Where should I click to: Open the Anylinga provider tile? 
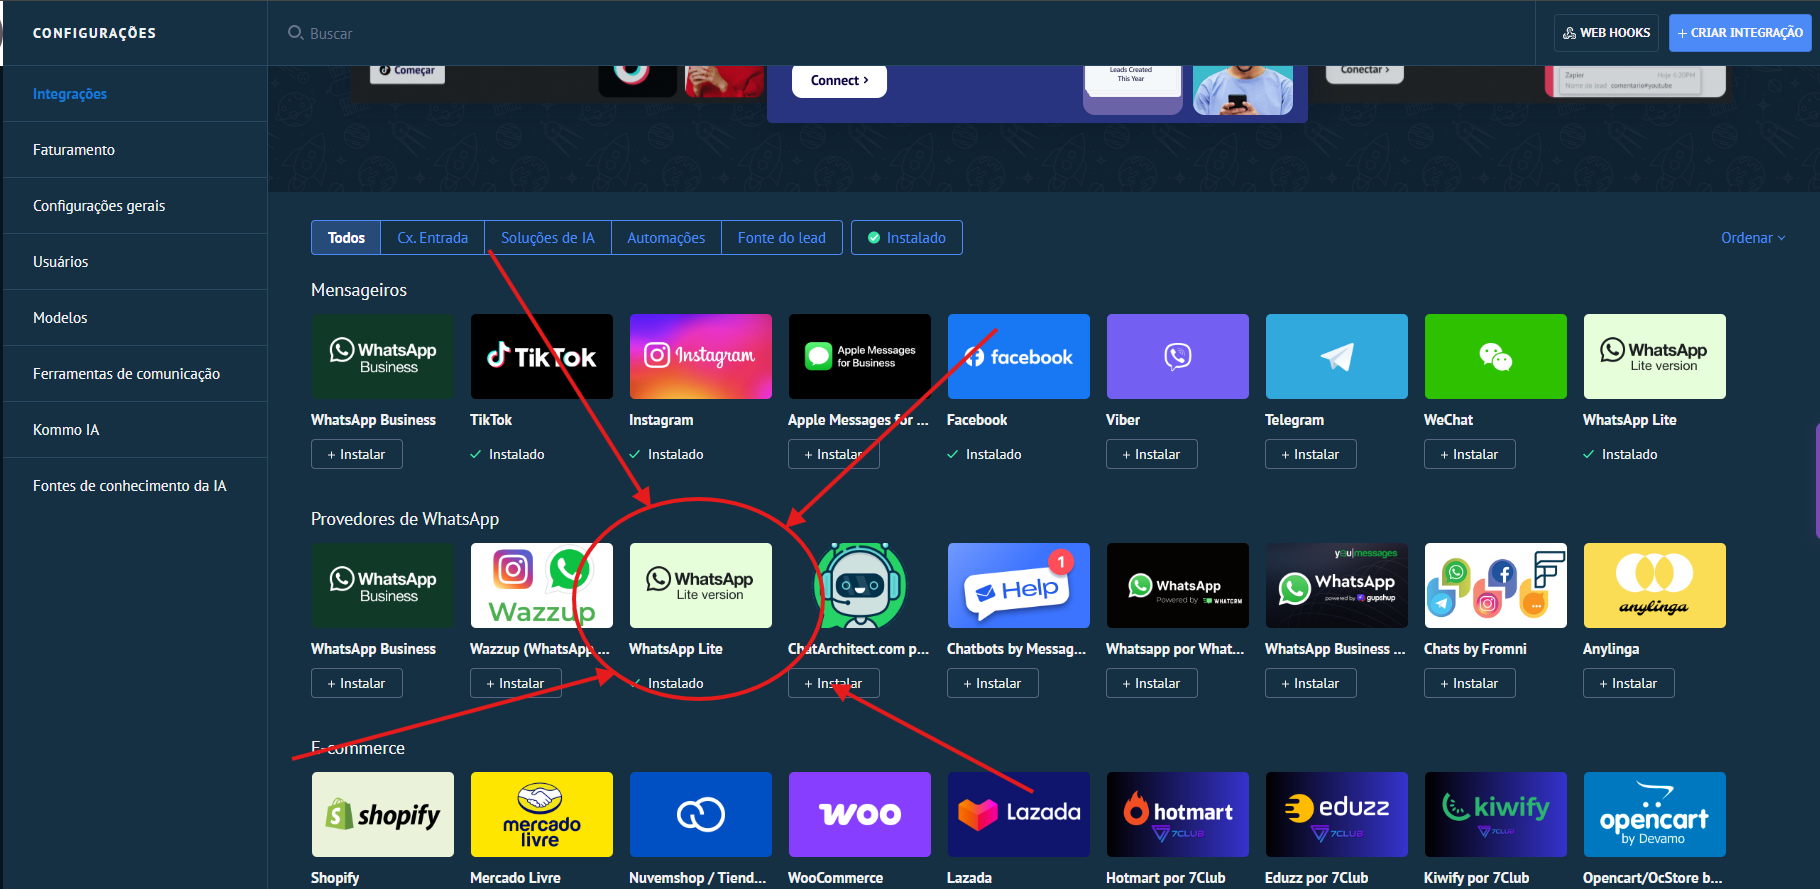pyautogui.click(x=1654, y=585)
